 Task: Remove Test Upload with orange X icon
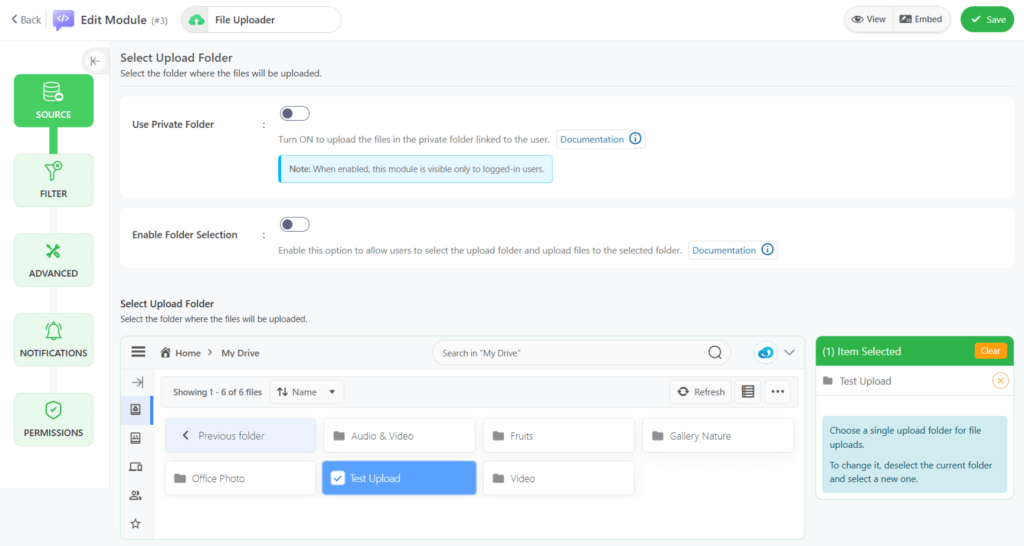1000,381
